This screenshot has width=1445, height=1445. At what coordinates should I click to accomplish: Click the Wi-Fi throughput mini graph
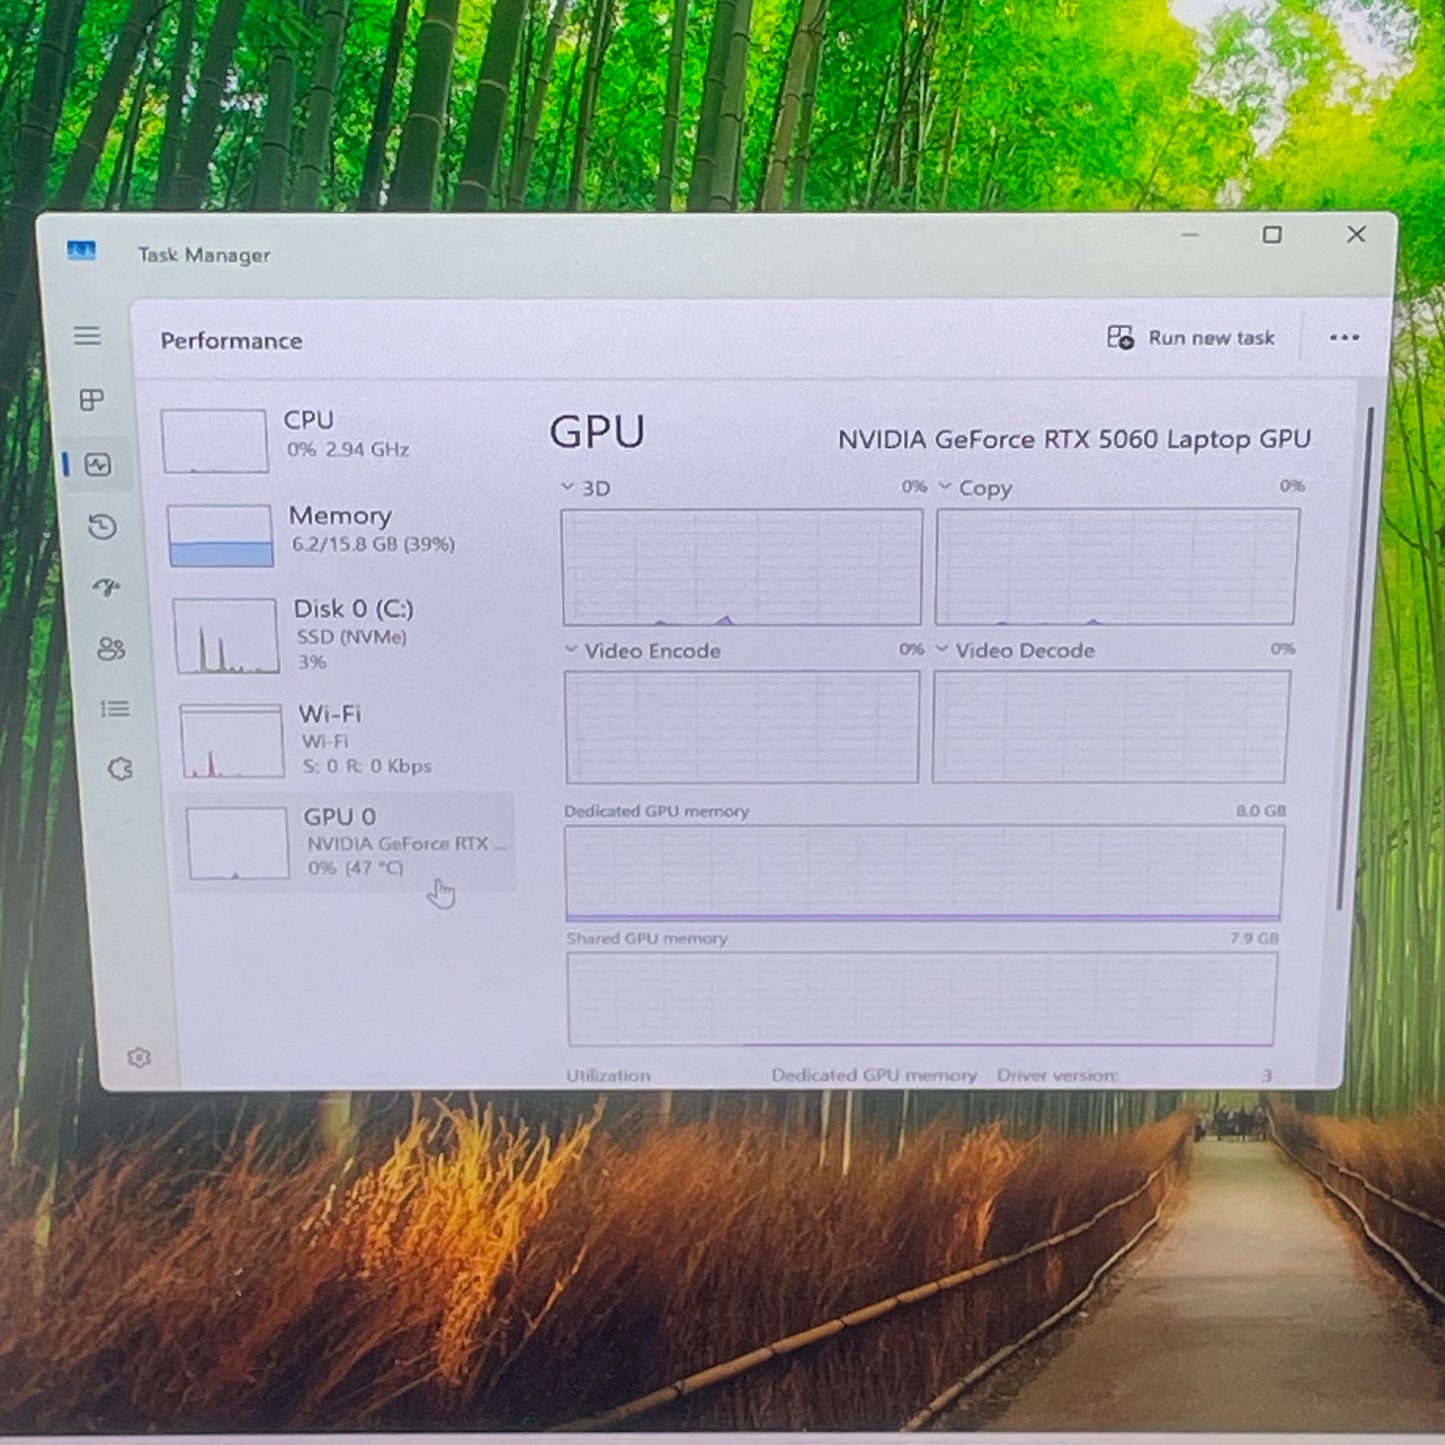(233, 740)
